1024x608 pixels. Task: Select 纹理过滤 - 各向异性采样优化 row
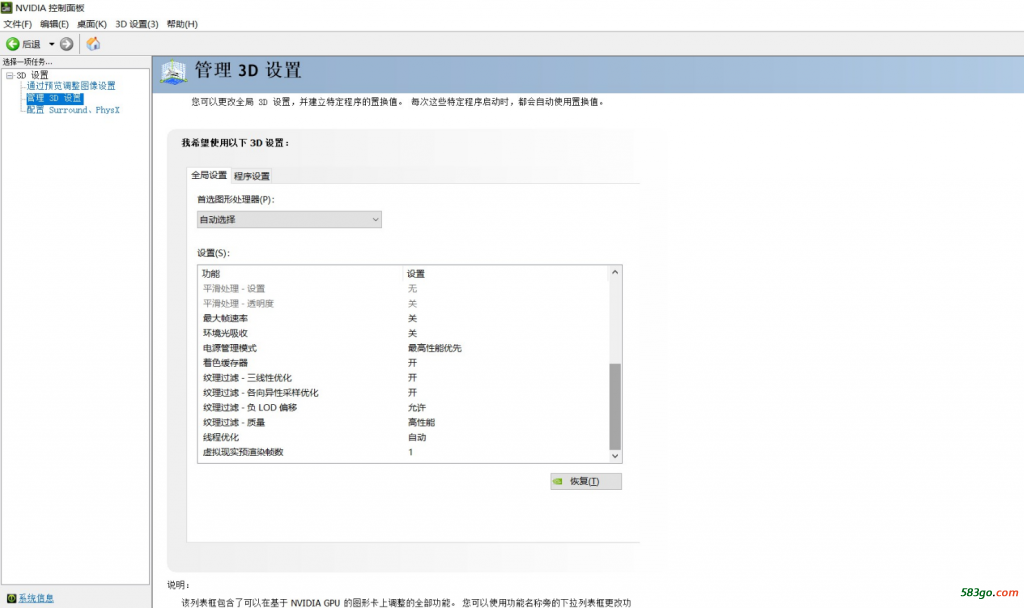click(403, 392)
